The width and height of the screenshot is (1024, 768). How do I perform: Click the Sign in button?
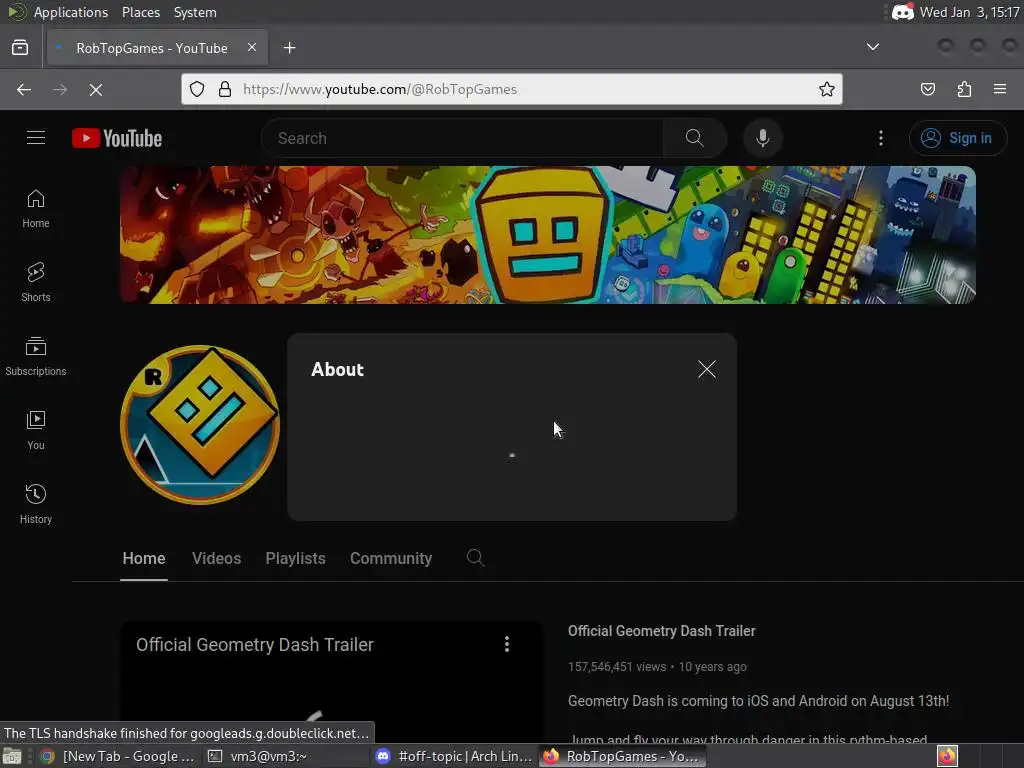point(957,138)
